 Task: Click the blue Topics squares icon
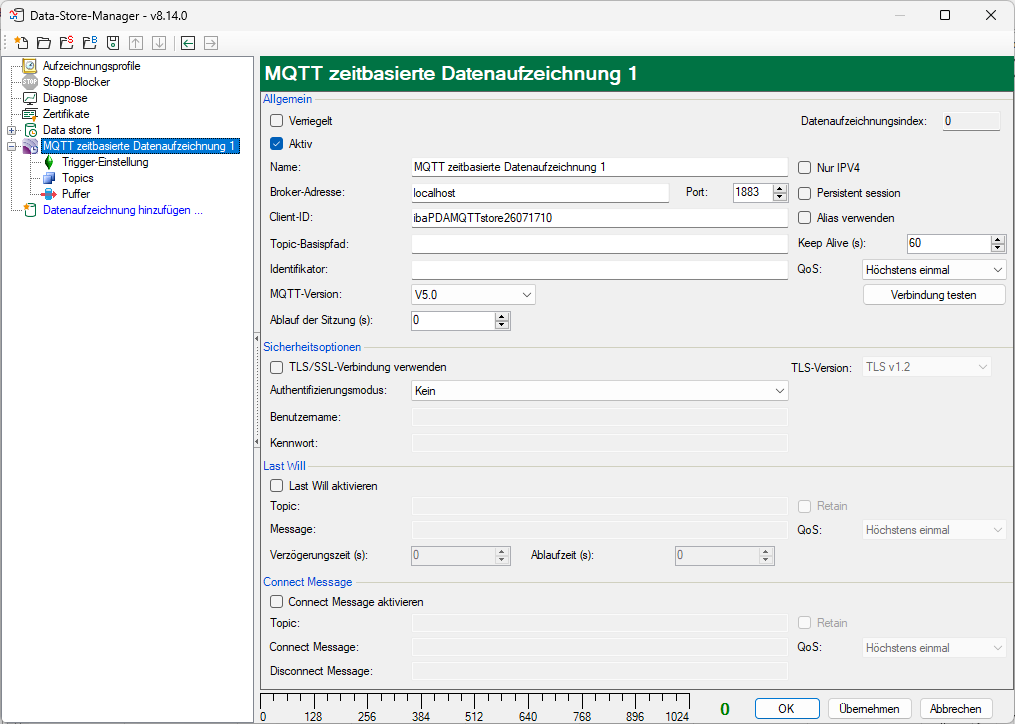point(49,178)
